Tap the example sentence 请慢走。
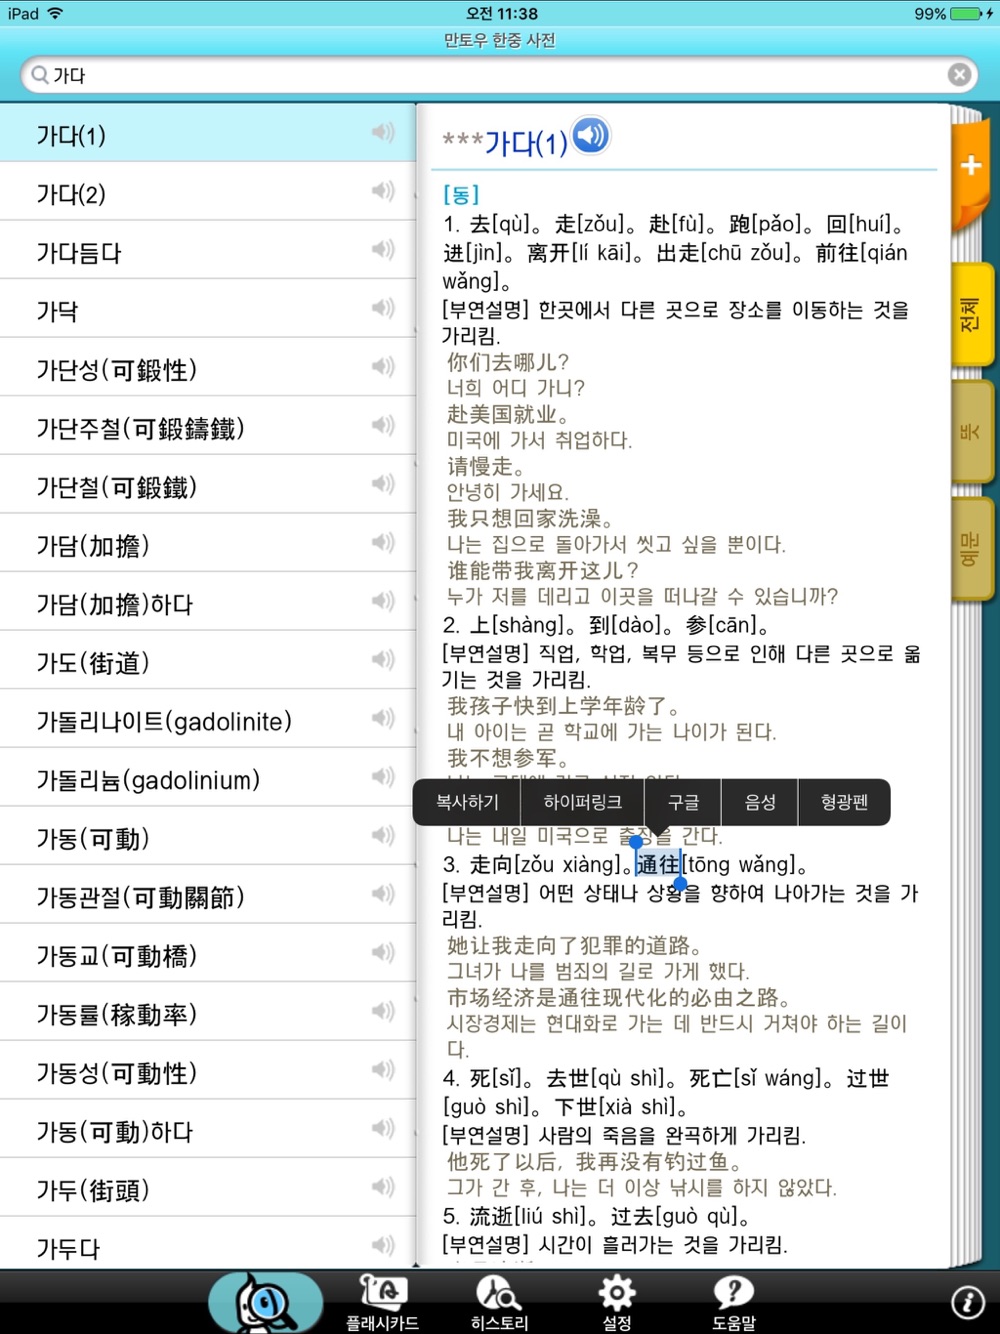Viewport: 1000px width, 1334px height. (486, 466)
